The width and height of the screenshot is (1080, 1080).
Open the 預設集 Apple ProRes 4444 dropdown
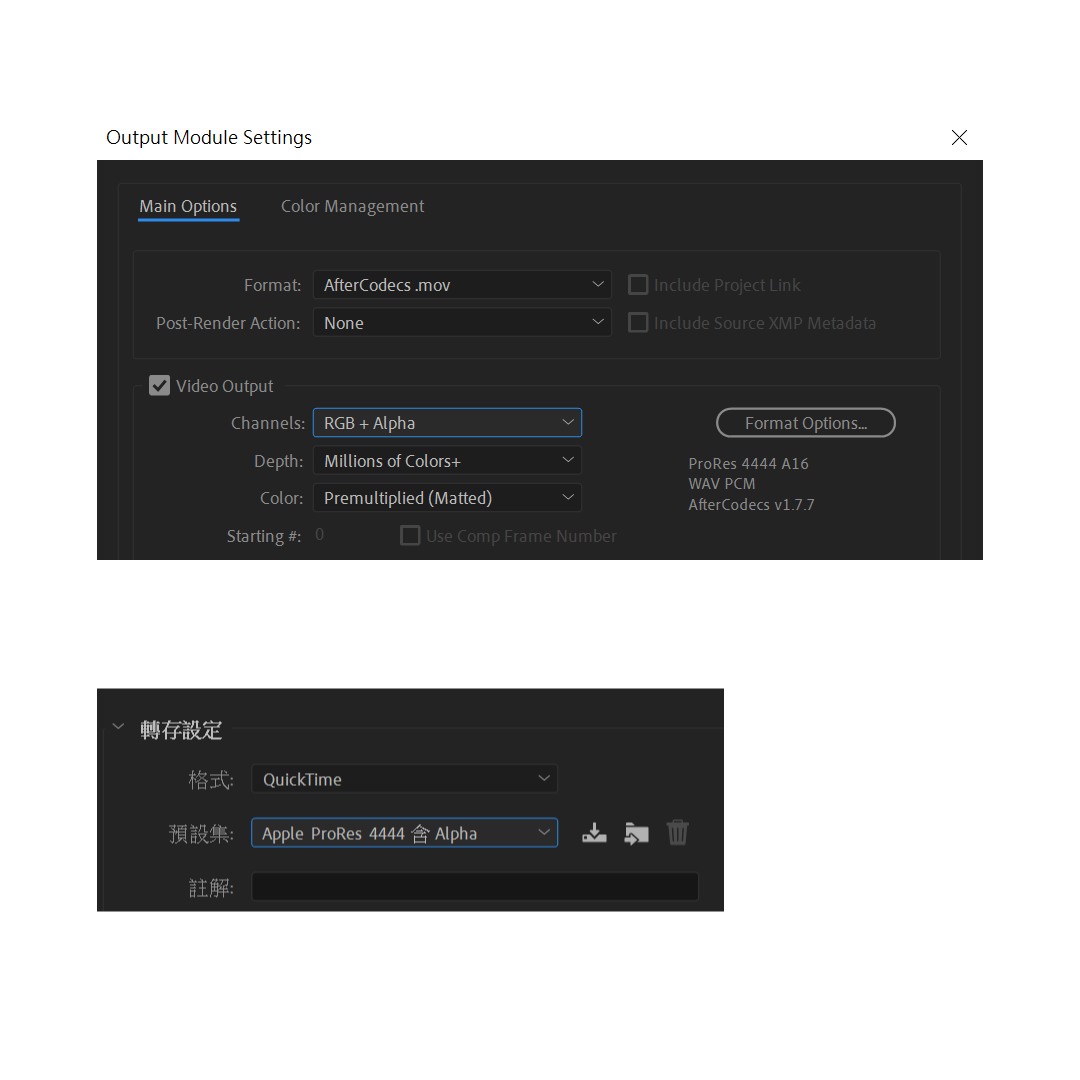click(404, 833)
